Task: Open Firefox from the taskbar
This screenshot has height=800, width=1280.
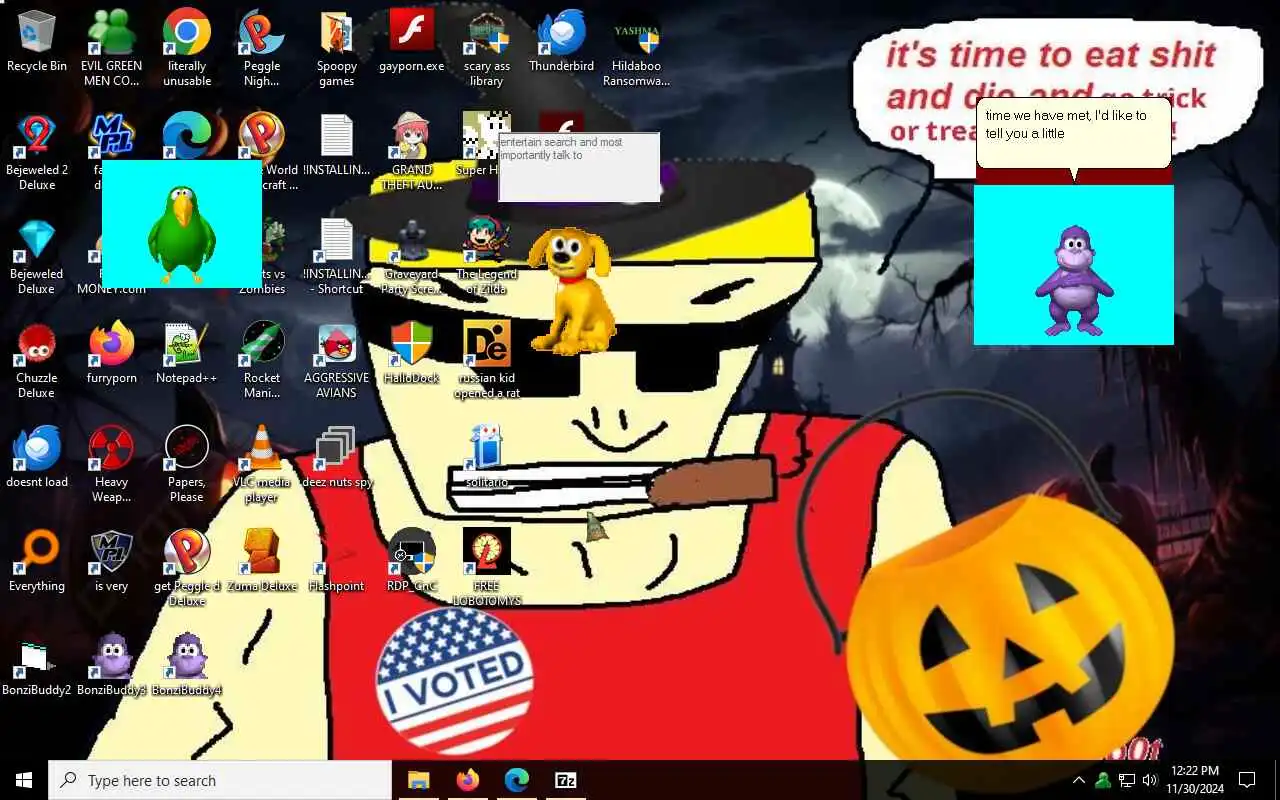Action: click(467, 780)
